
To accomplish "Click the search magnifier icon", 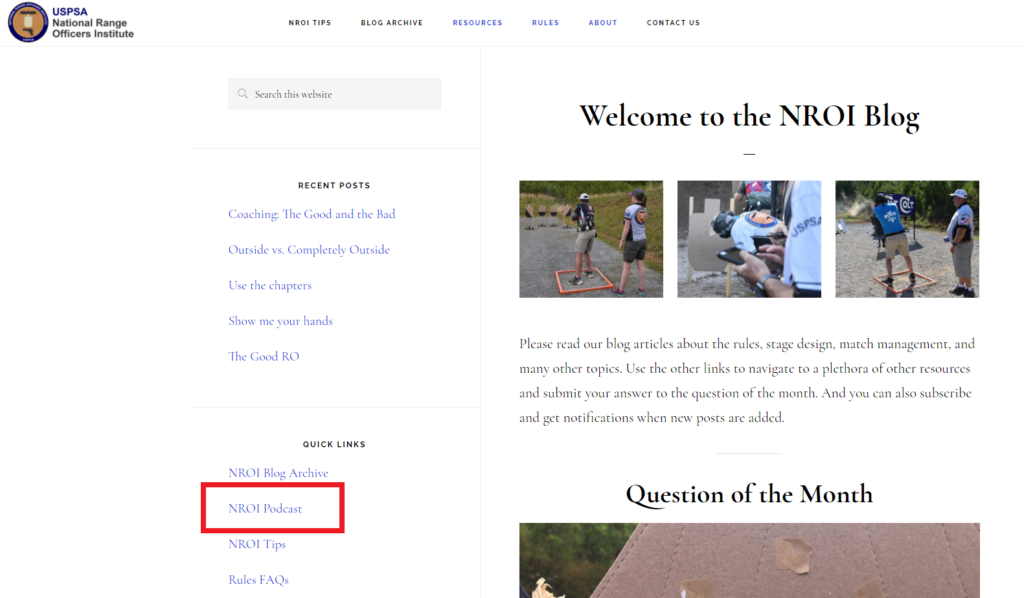I will [x=242, y=94].
